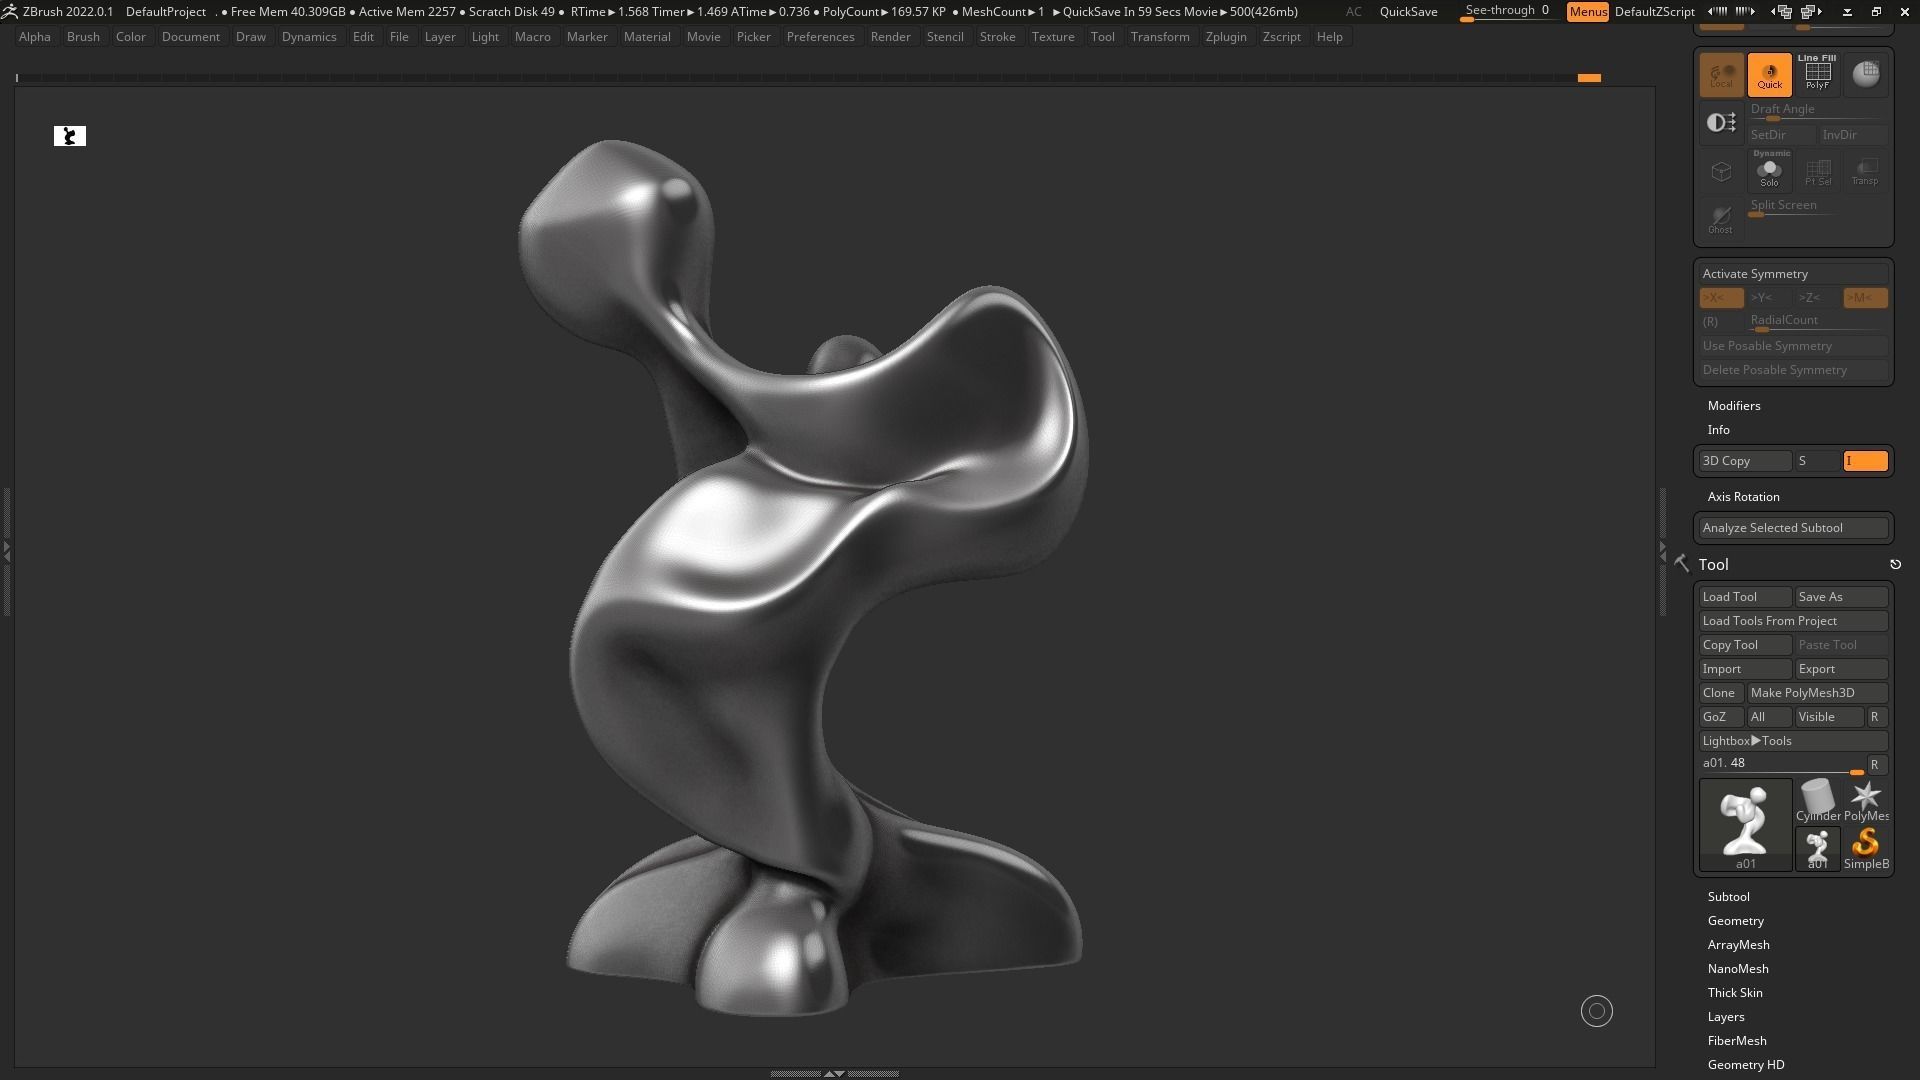The image size is (1920, 1080).
Task: Adjust the a01 tool selection slider
Action: [1782, 765]
